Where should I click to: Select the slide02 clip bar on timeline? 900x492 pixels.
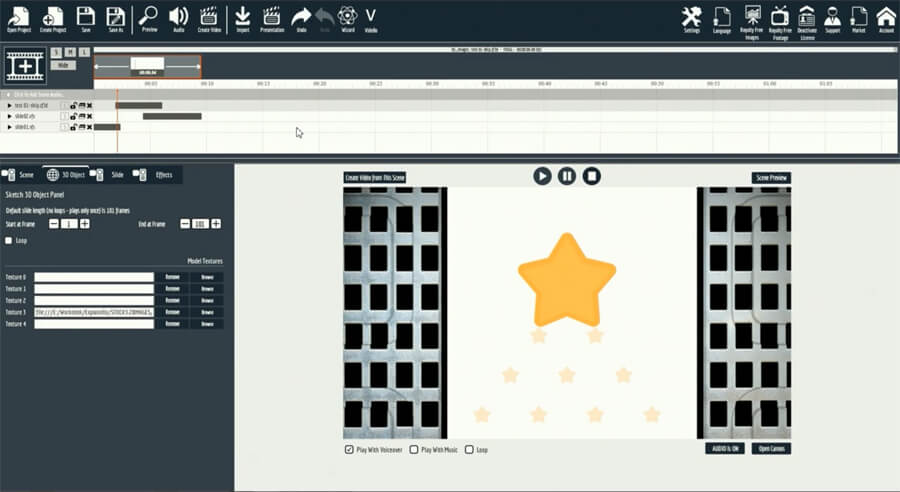[172, 117]
